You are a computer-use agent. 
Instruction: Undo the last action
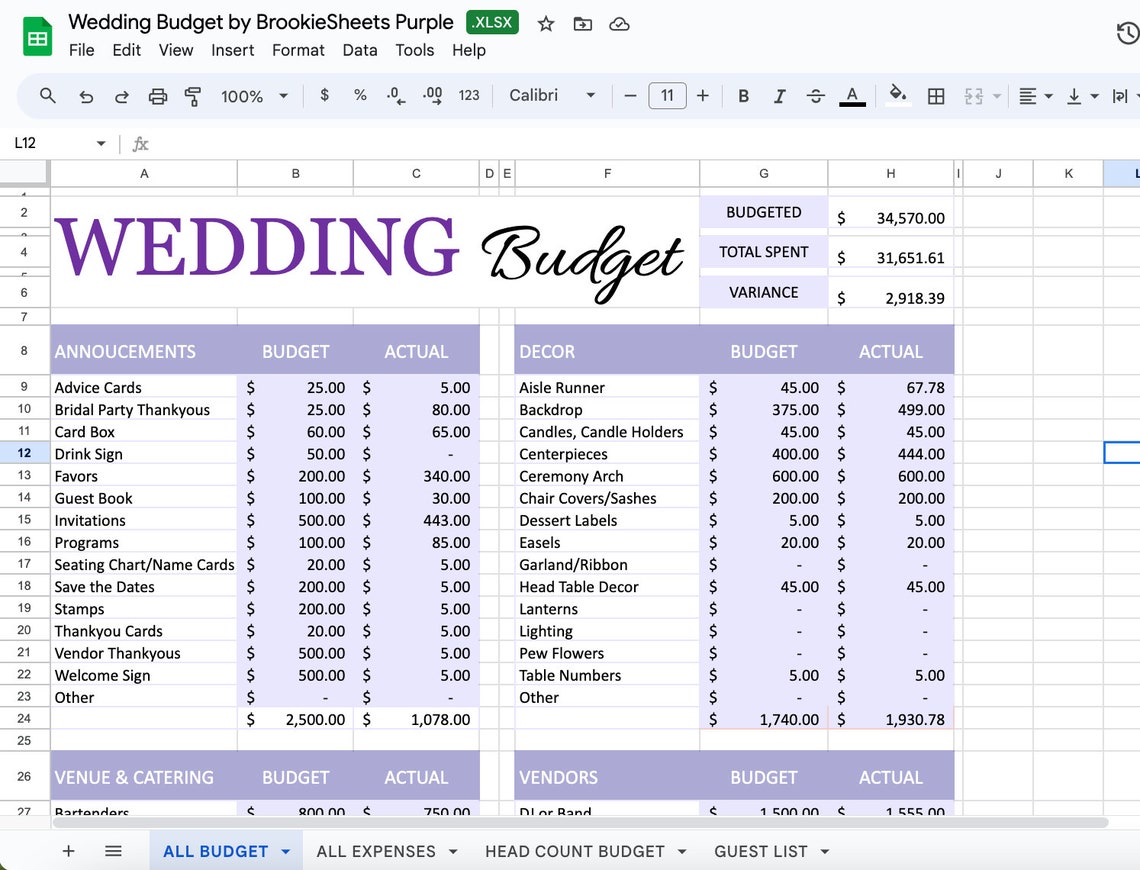[86, 95]
